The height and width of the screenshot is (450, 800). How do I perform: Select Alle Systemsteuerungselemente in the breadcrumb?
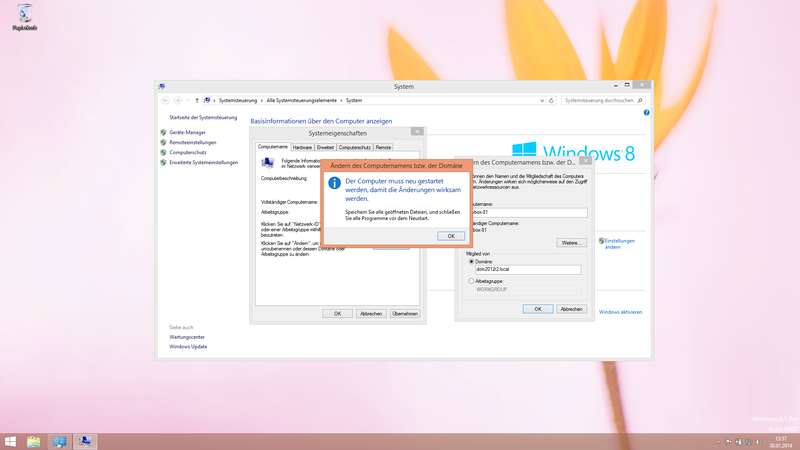click(x=302, y=101)
